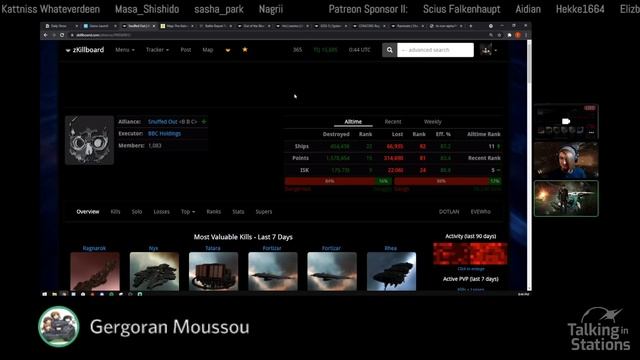Click the 'Most Valuable Kills - Last 7 Days' heading
Screen dimensions: 640x360
[x=243, y=237]
